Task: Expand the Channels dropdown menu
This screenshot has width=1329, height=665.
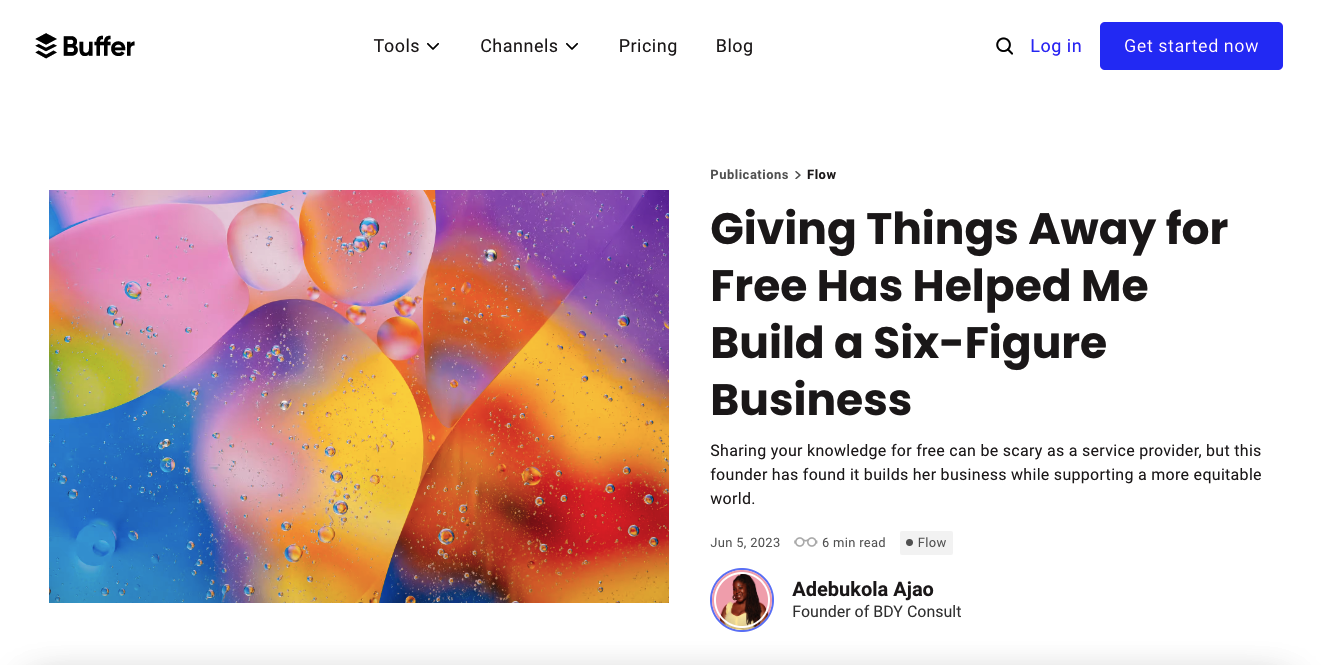Action: 529,46
